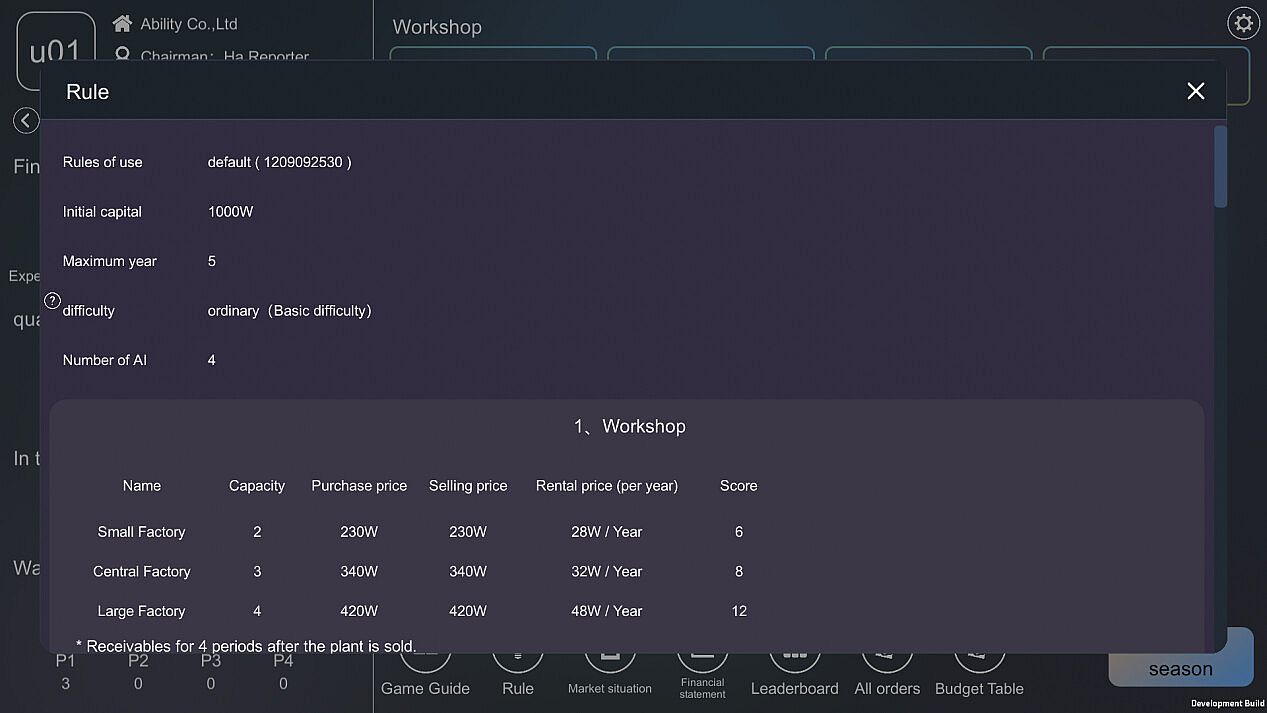Open the Game Guide
Viewport: 1267px width, 713px height.
(x=425, y=688)
